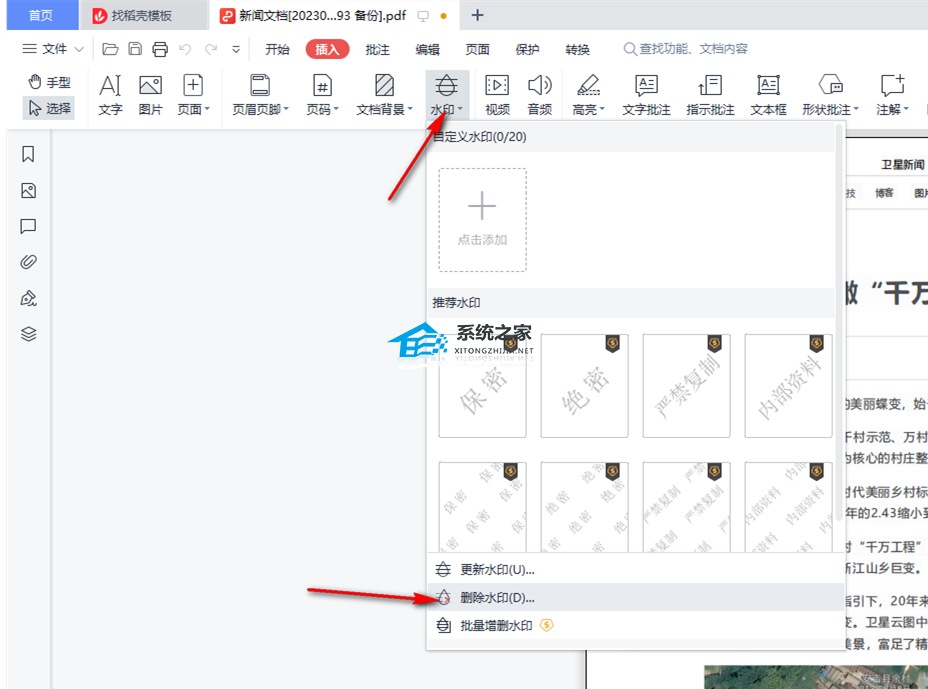This screenshot has height=689, width=928.
Task: Click the 博客 link in the document
Action: point(884,193)
